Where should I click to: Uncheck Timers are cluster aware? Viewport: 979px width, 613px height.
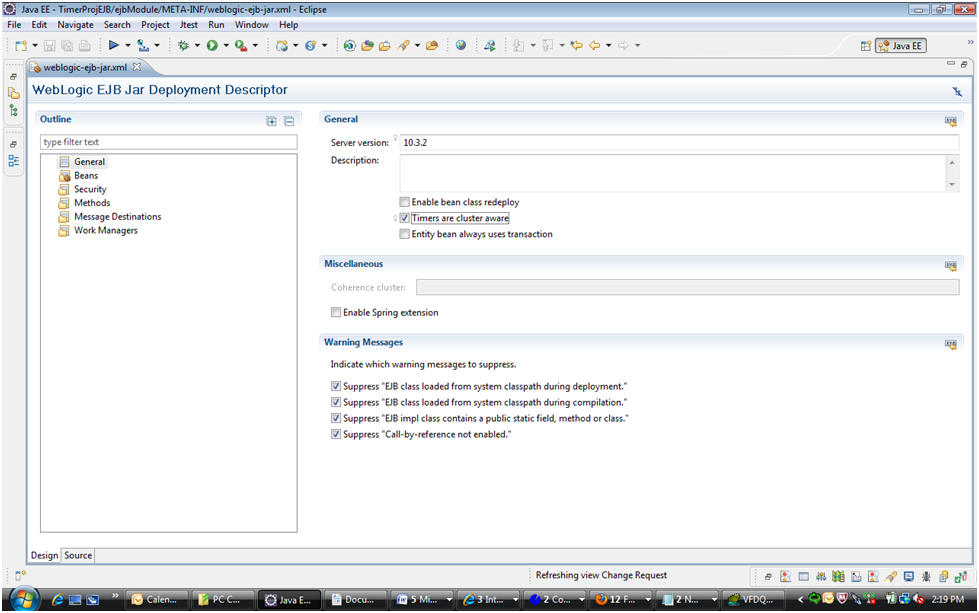(x=405, y=218)
